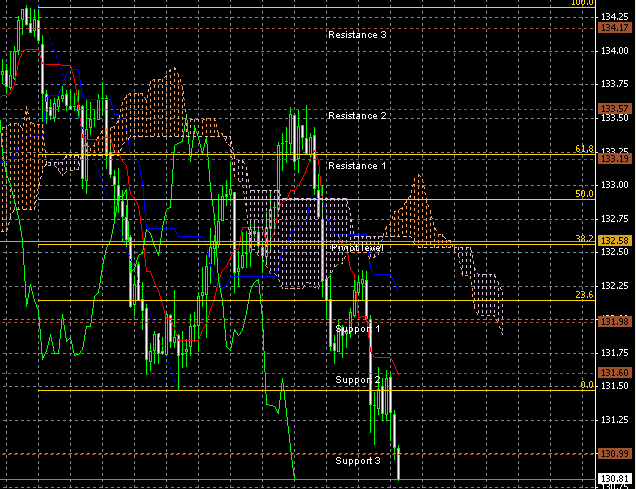Click the 133.75 price scale value

coord(615,84)
